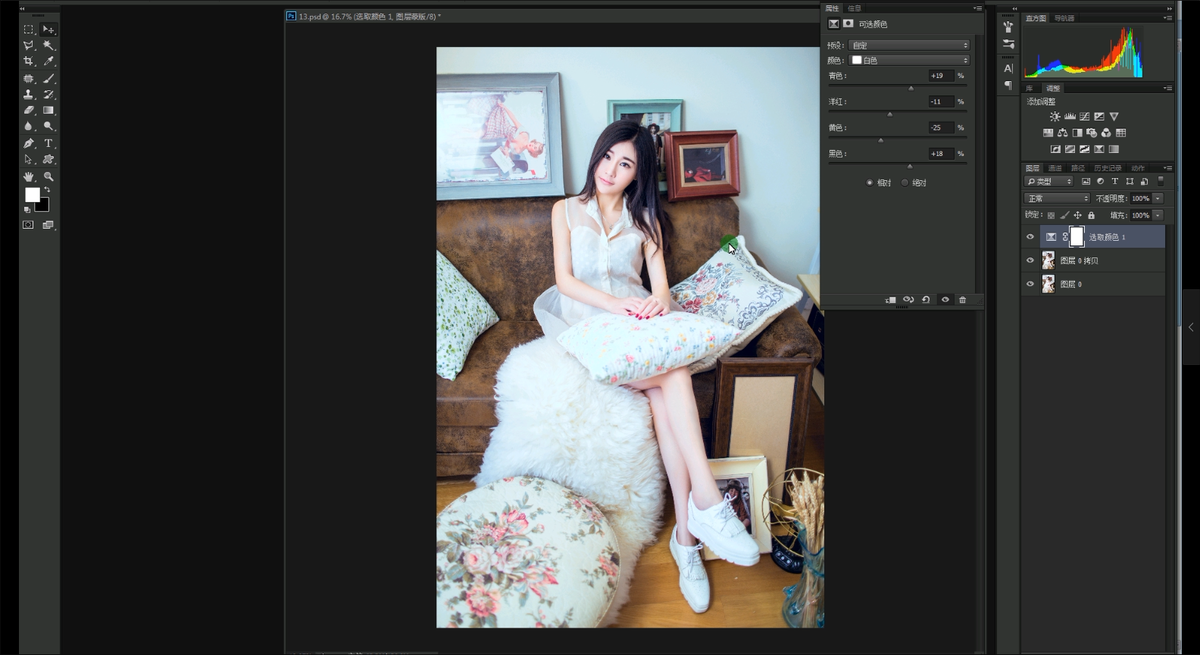Switch to the 历史记录 tab
The height and width of the screenshot is (655, 1200).
point(1107,168)
